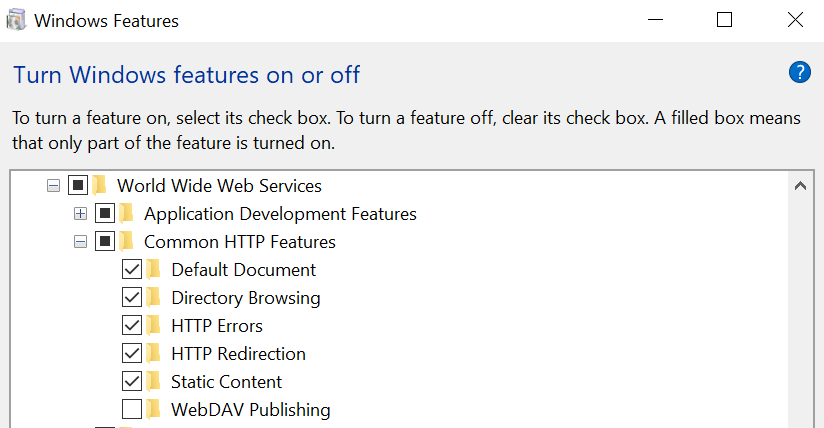
Task: Click the blue help question mark icon
Action: click(x=799, y=72)
